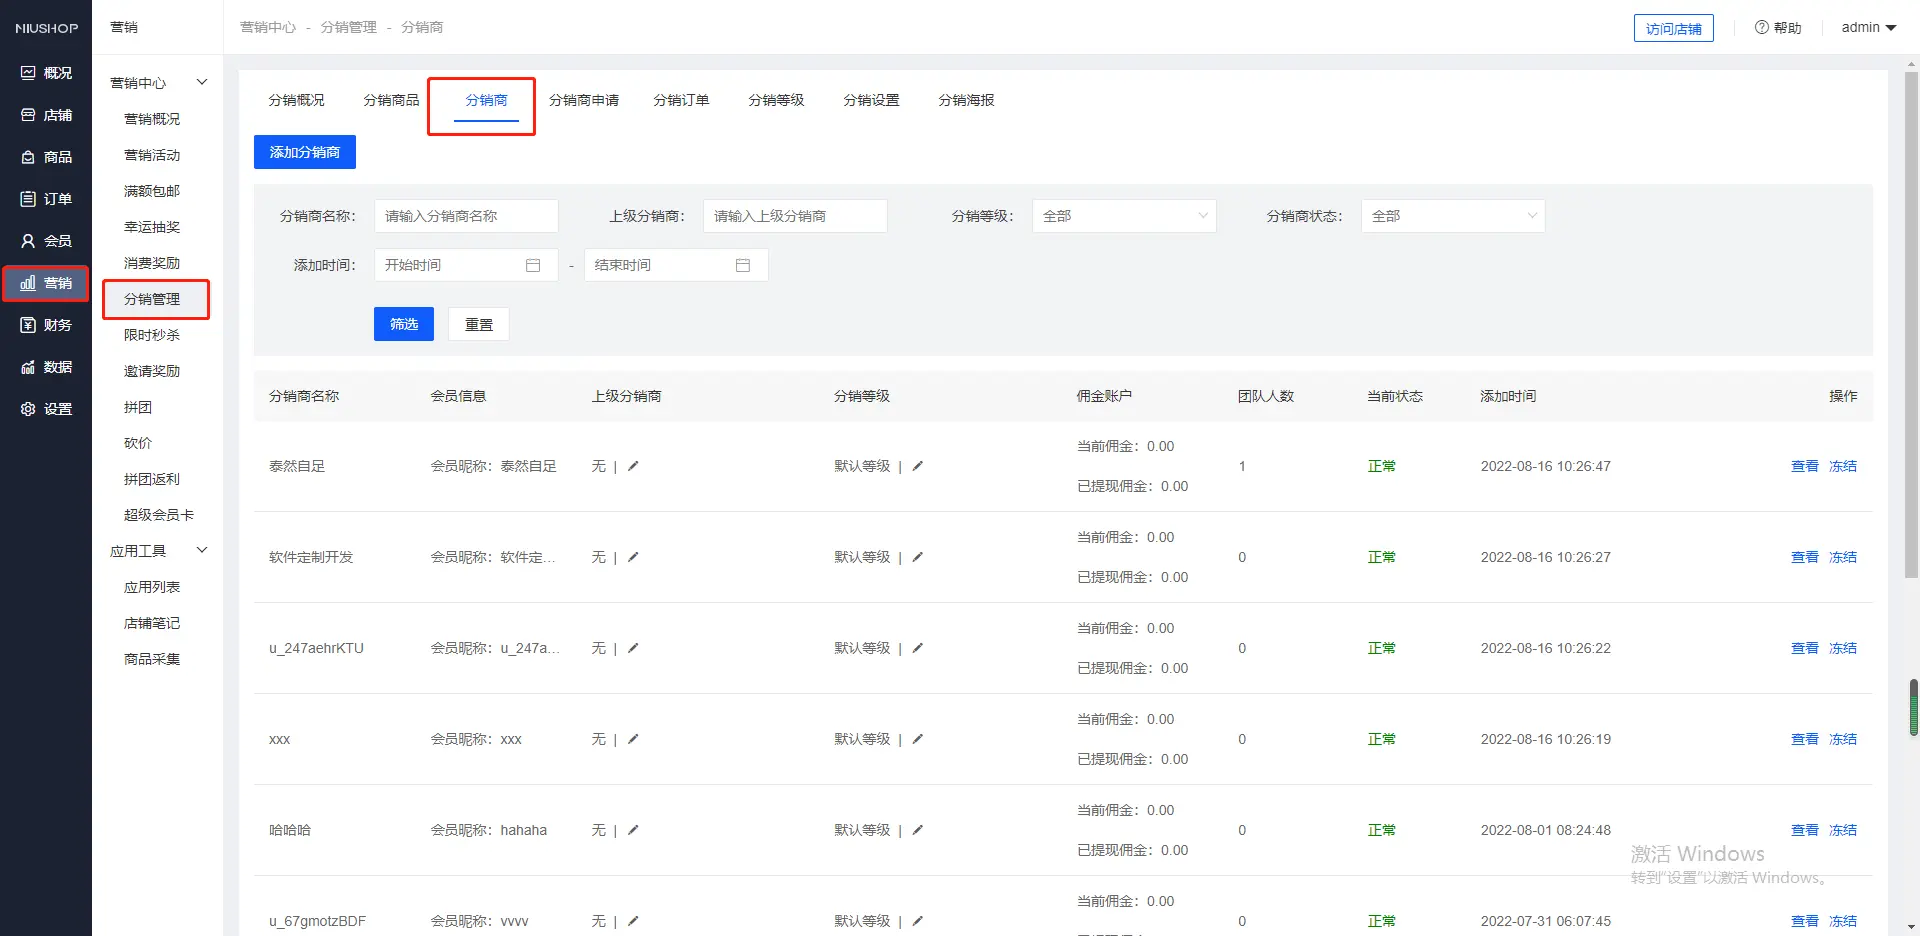1920x936 pixels.
Task: Open the 财务 finance icon in sidebar
Action: 28,325
